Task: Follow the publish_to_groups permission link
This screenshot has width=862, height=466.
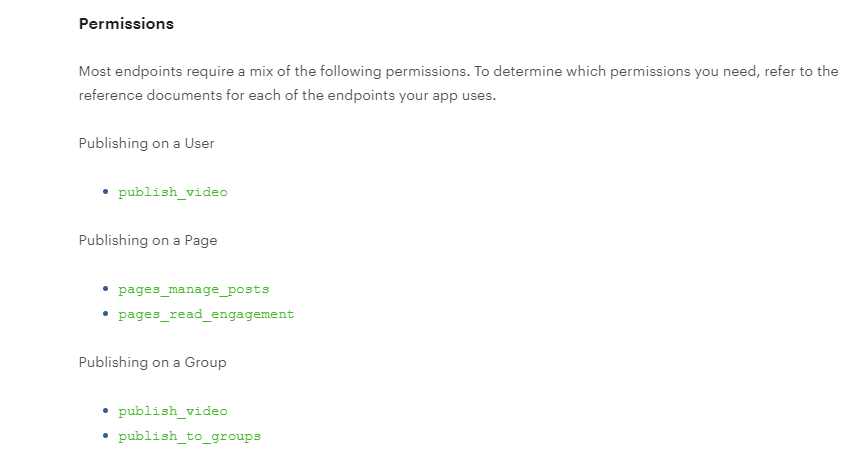Action: point(189,436)
